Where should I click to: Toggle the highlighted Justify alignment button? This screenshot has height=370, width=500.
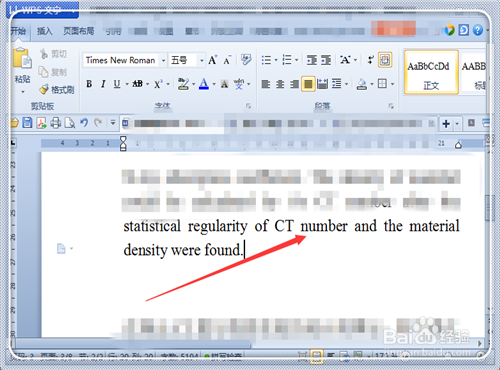click(308, 84)
